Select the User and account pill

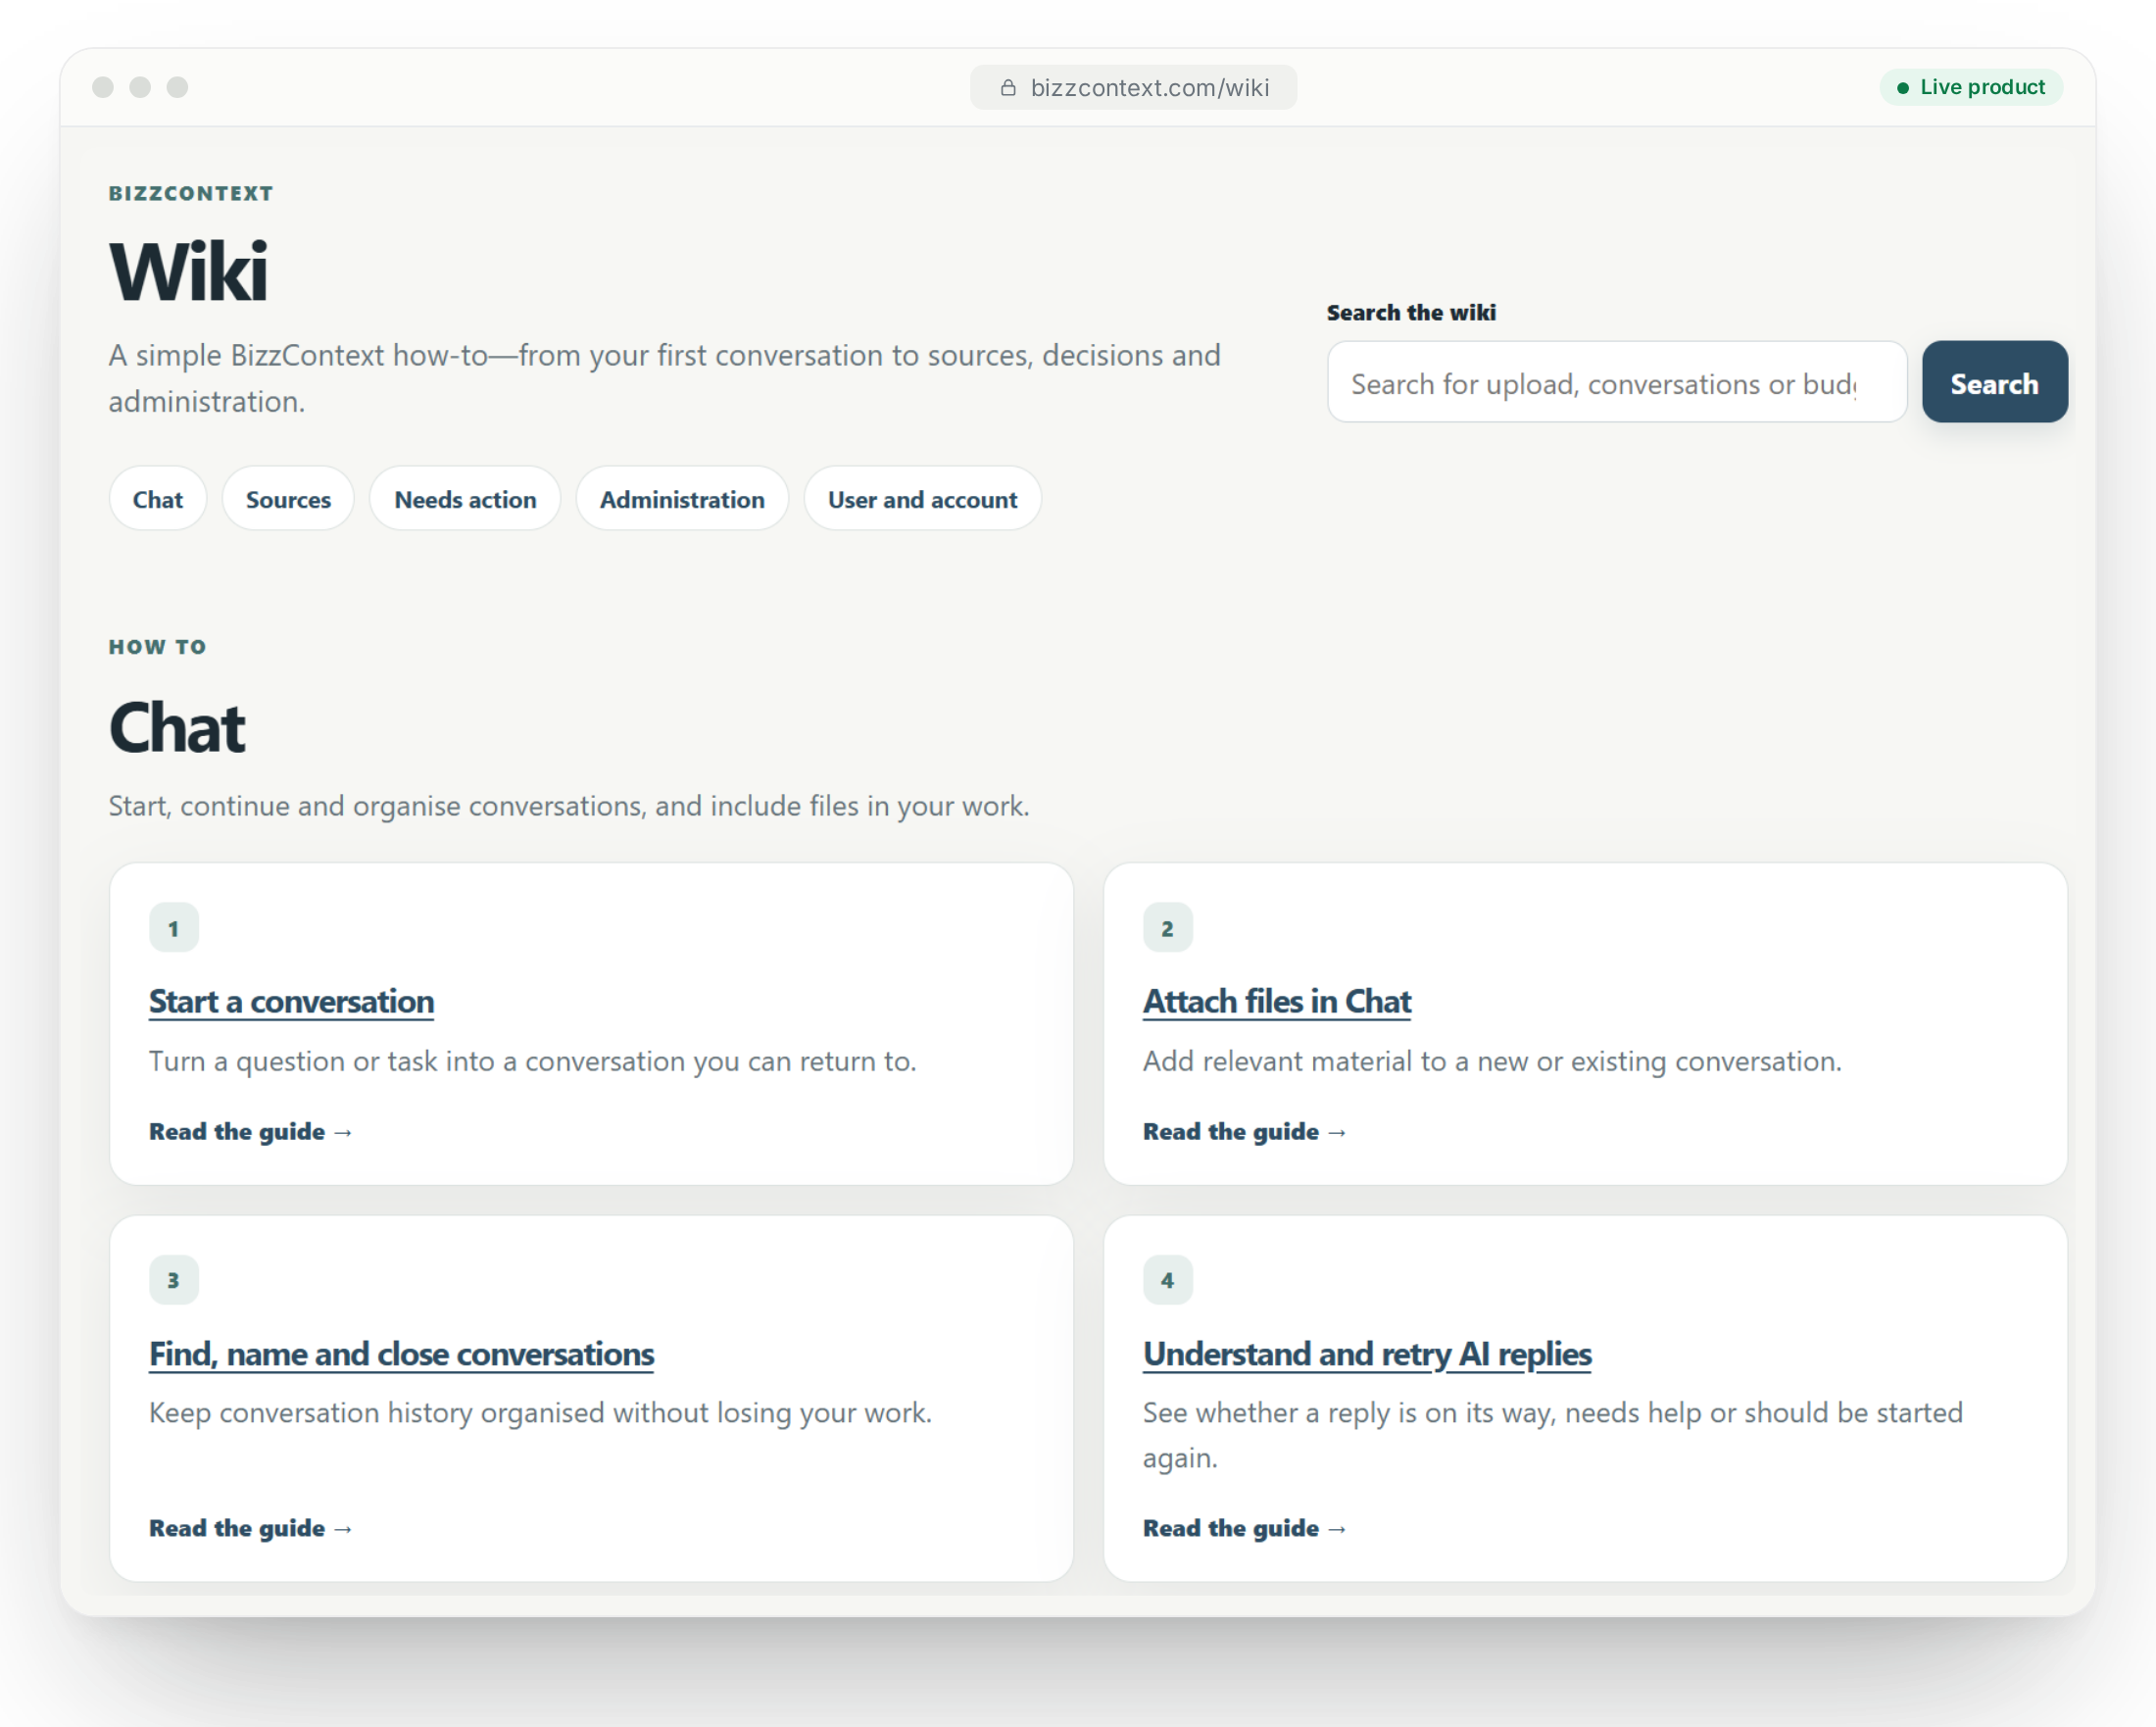pos(922,498)
